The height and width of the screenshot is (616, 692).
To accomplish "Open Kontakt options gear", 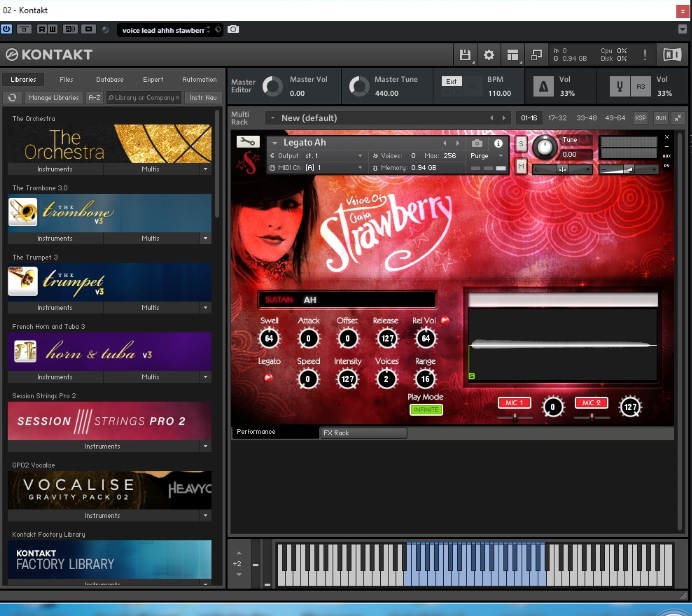I will [x=489, y=55].
